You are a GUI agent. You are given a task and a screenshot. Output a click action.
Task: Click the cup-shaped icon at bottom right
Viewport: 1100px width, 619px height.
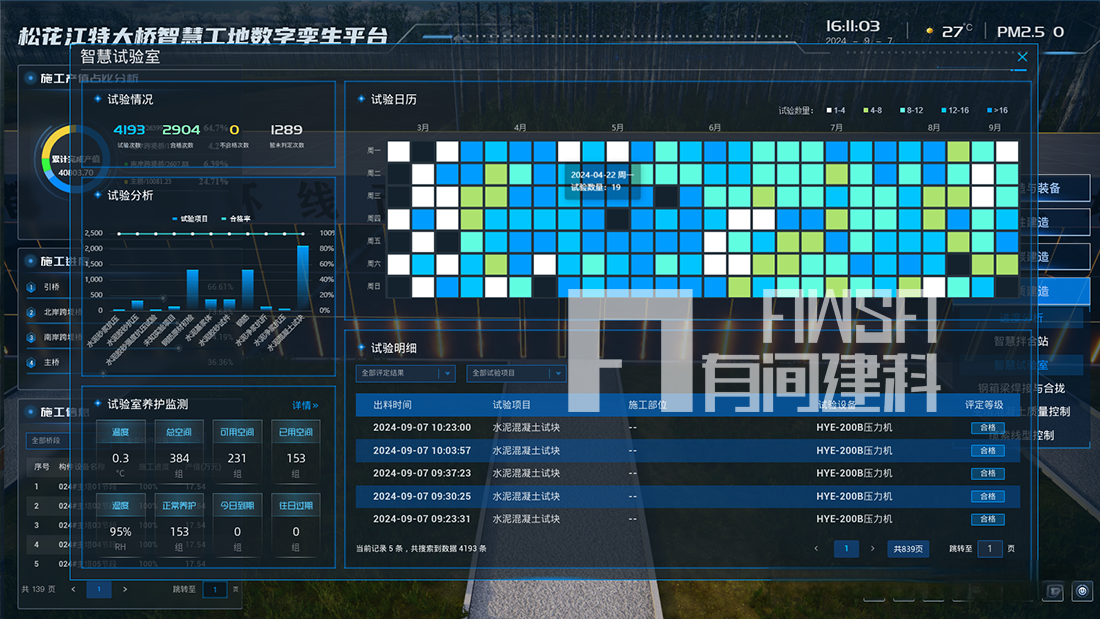1054,592
